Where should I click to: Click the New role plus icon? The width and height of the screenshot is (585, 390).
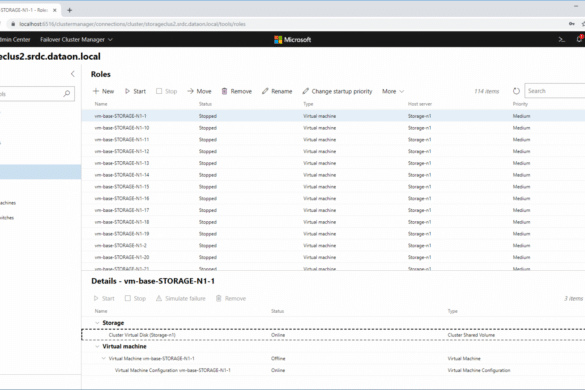click(x=96, y=91)
